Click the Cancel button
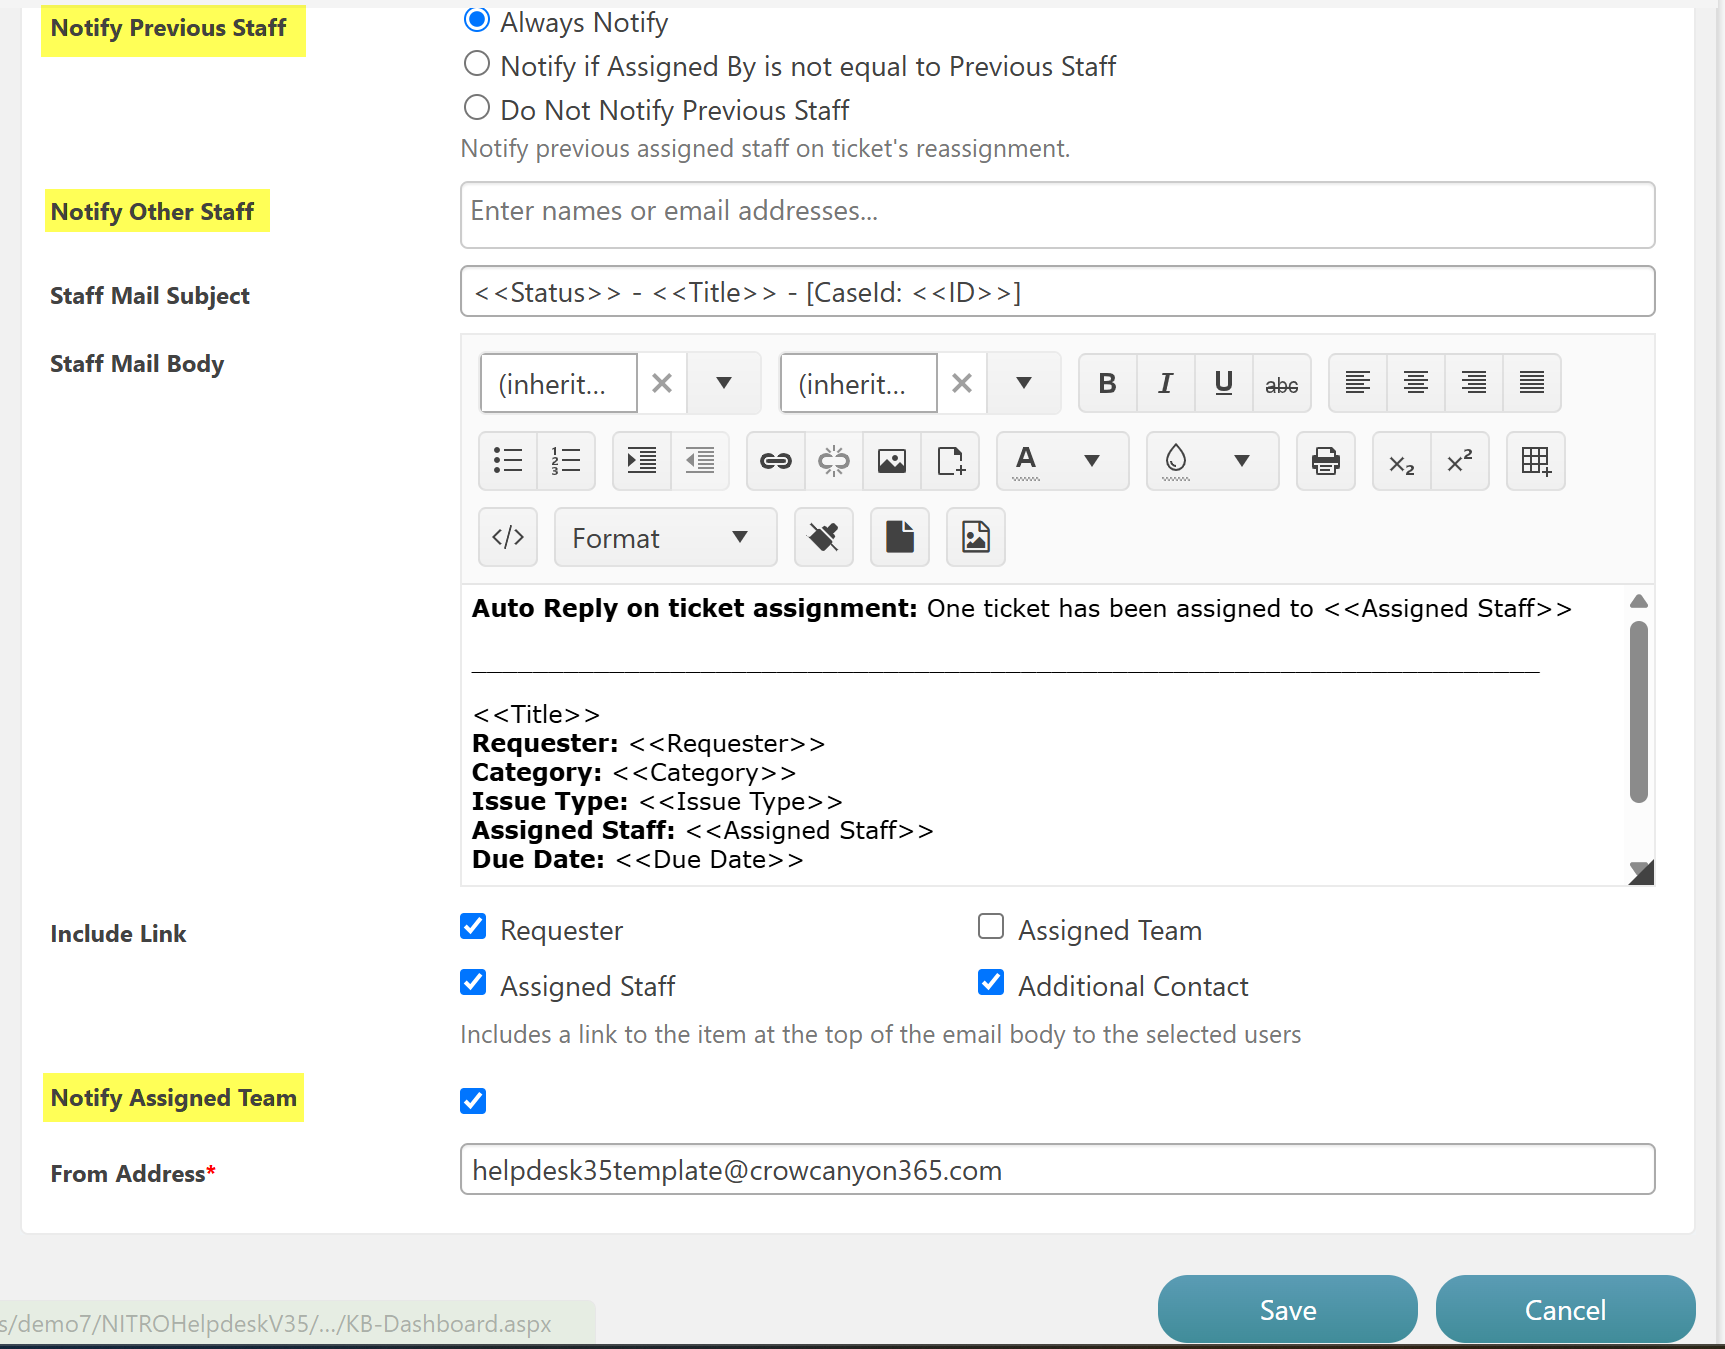 coord(1564,1309)
